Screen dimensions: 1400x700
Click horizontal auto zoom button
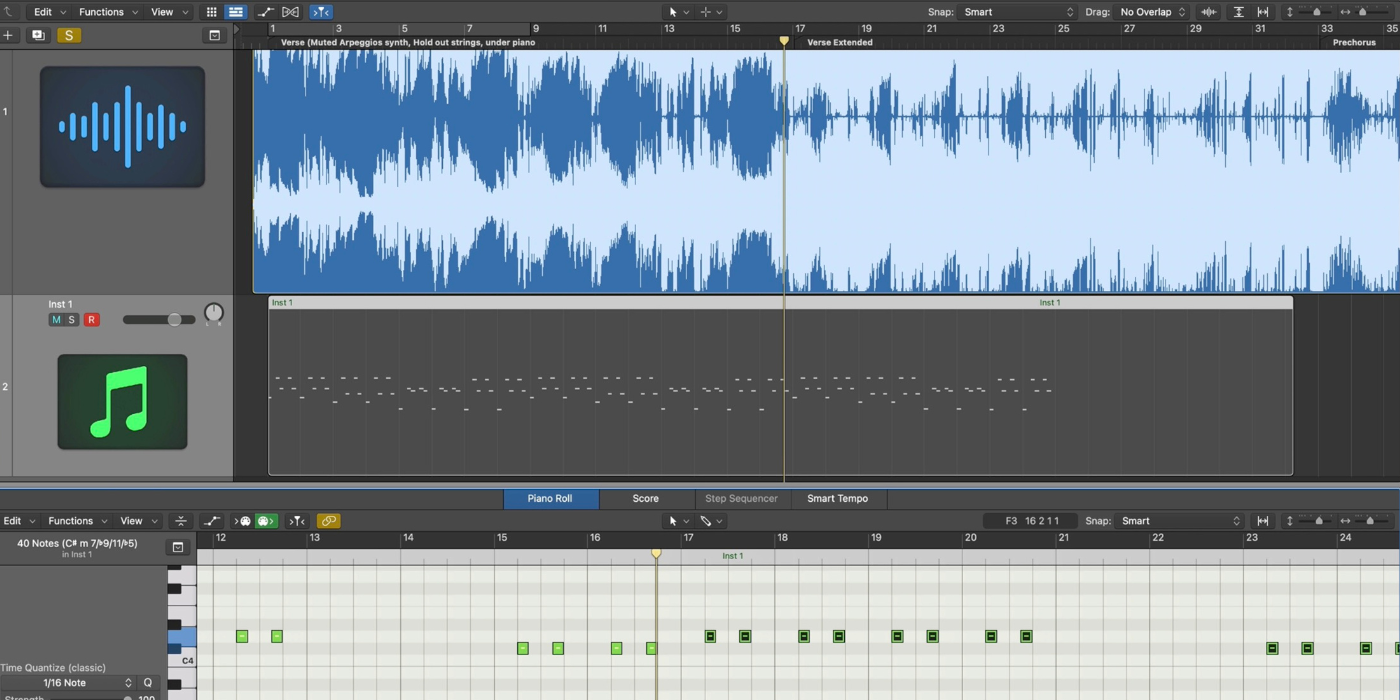tap(1263, 12)
